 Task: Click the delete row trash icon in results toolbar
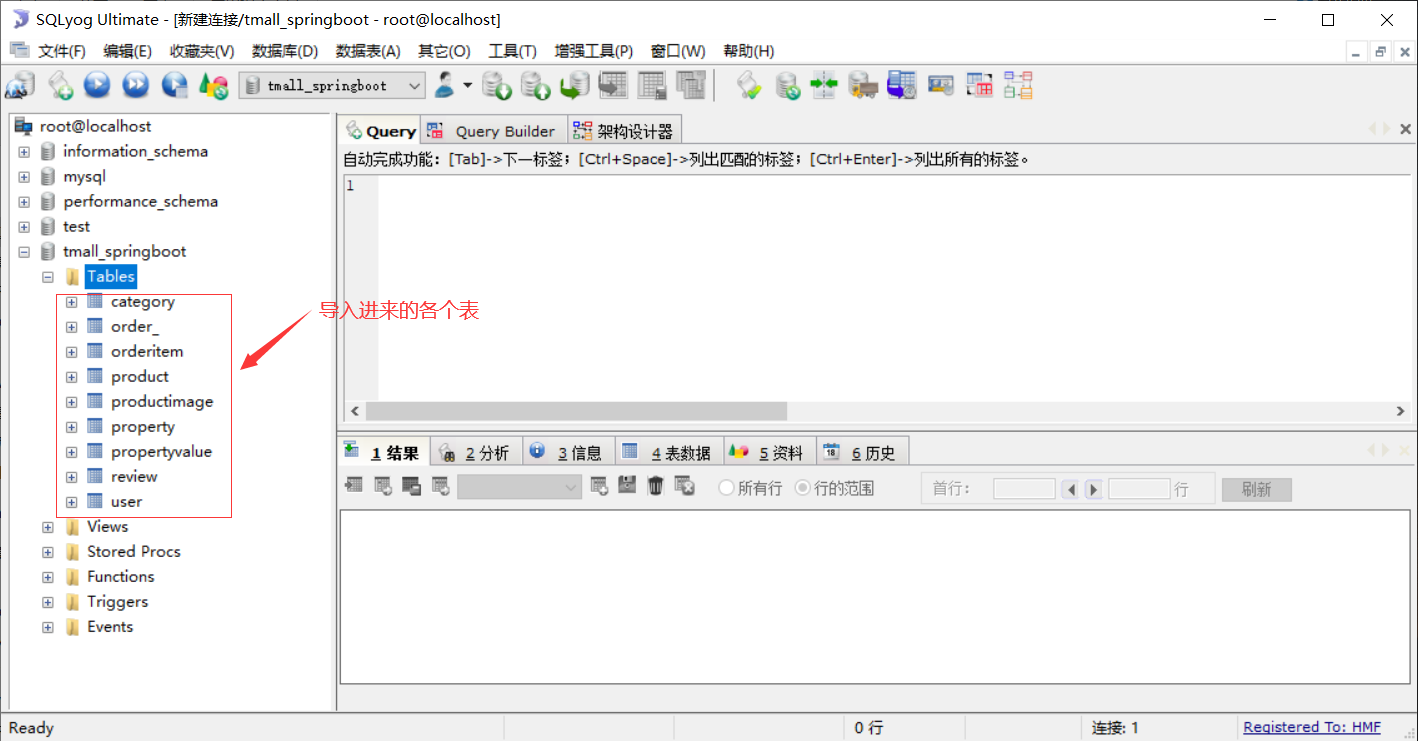pyautogui.click(x=655, y=487)
